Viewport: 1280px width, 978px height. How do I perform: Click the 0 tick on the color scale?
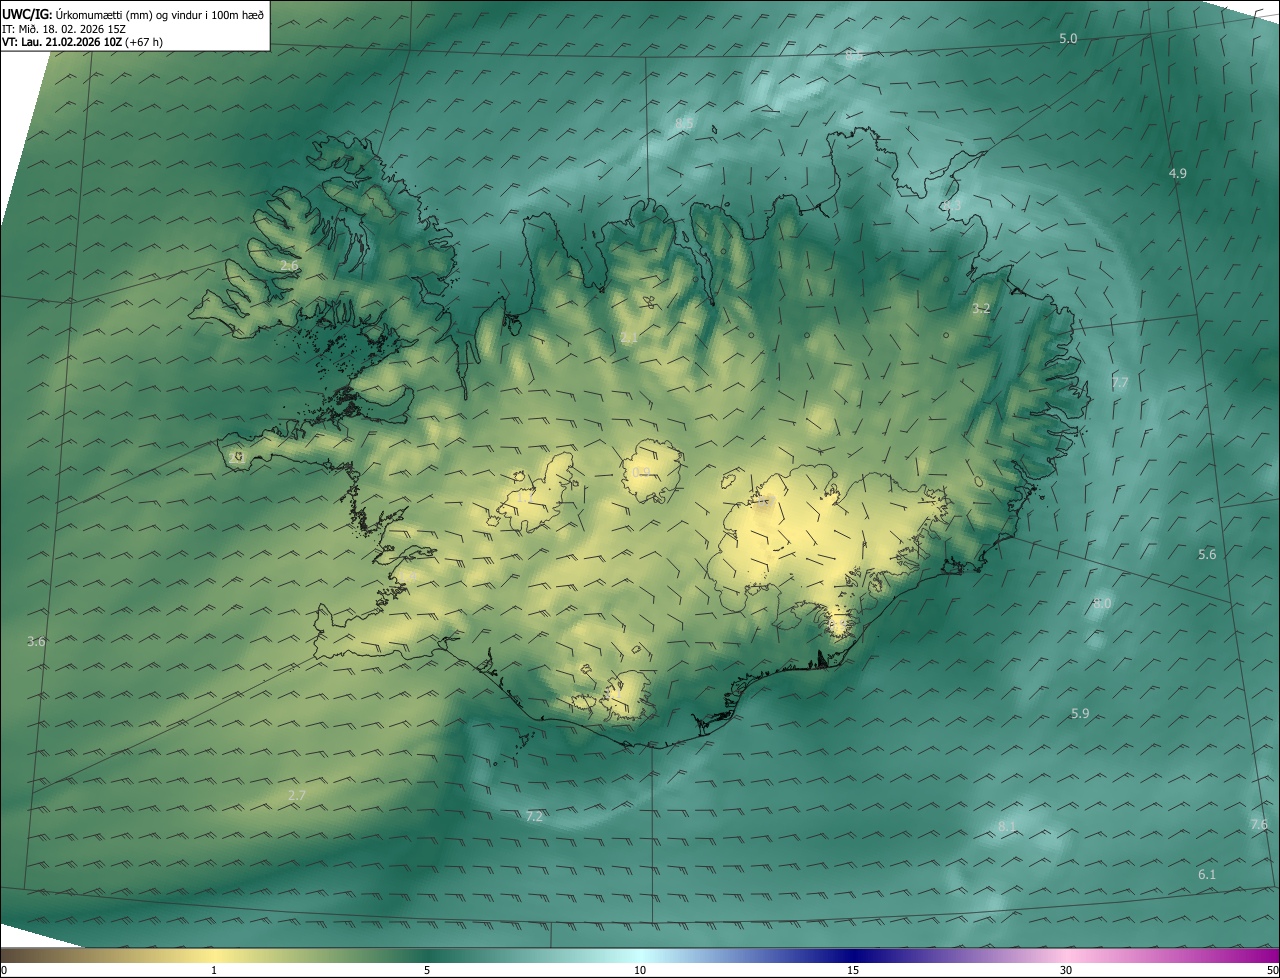coord(3,970)
